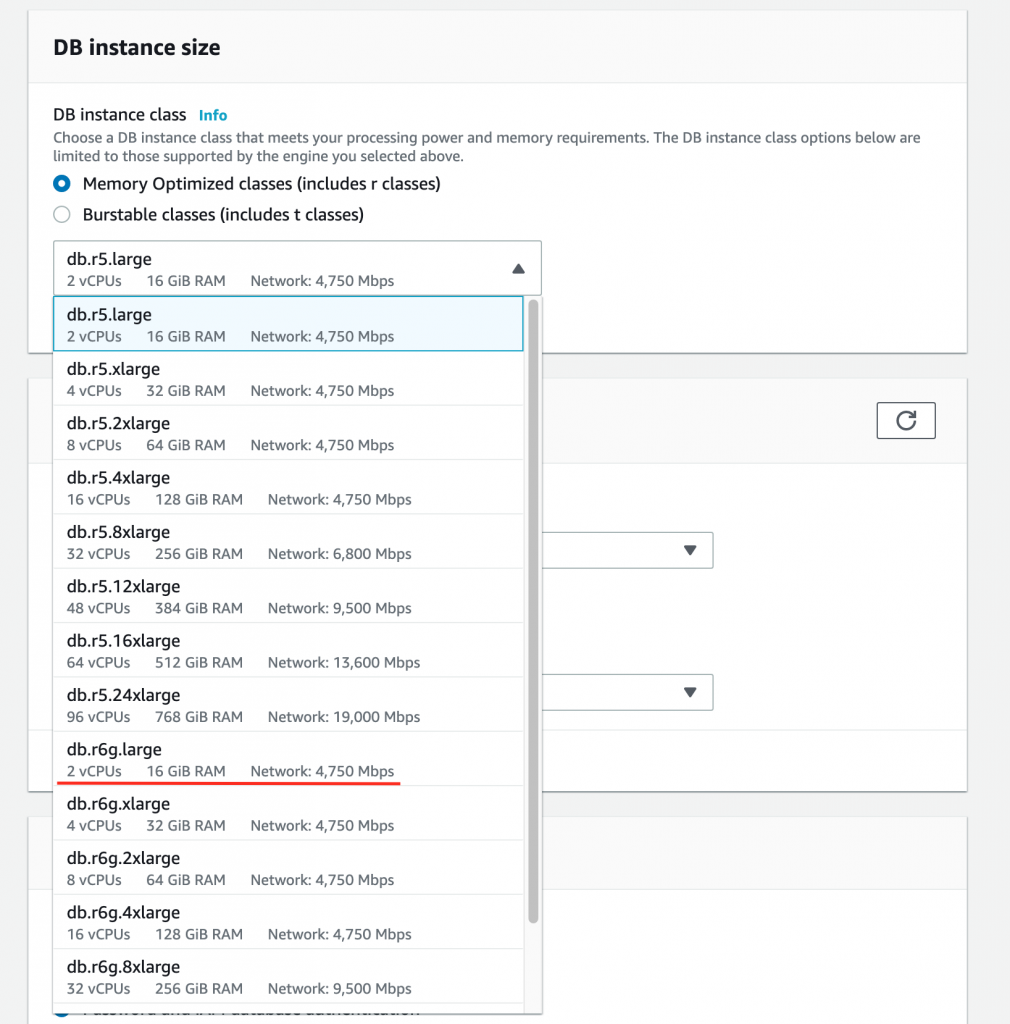The width and height of the screenshot is (1010, 1024).
Task: Select the underlined db.r6g.large option
Action: 290,759
